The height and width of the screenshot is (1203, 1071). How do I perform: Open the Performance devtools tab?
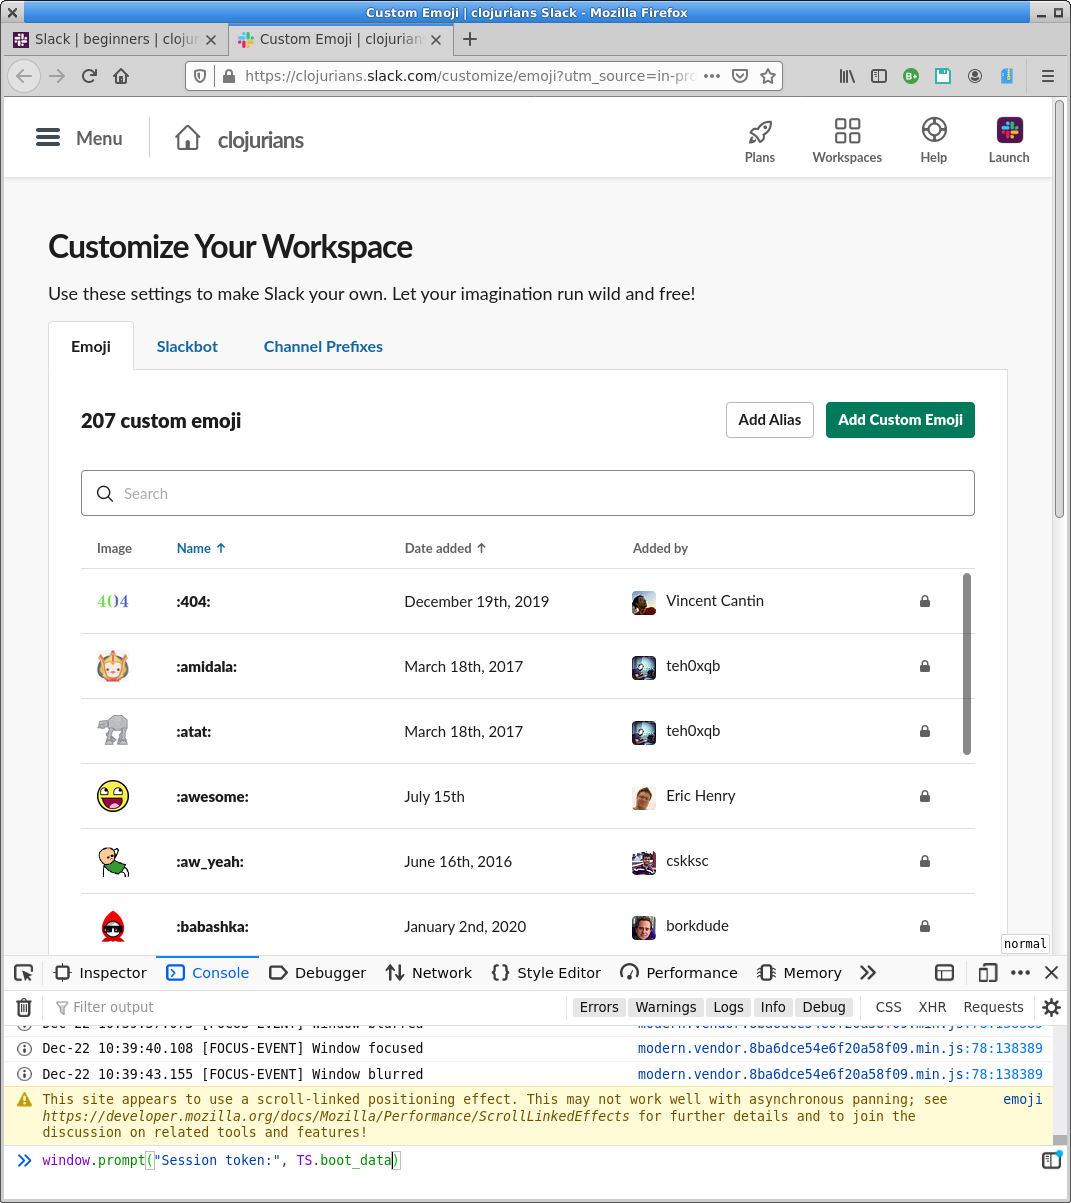679,973
